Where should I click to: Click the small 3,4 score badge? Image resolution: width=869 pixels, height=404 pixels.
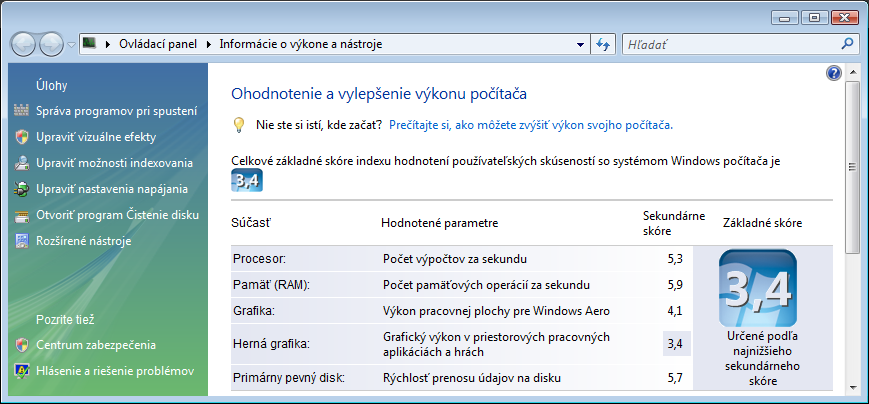coord(247,181)
